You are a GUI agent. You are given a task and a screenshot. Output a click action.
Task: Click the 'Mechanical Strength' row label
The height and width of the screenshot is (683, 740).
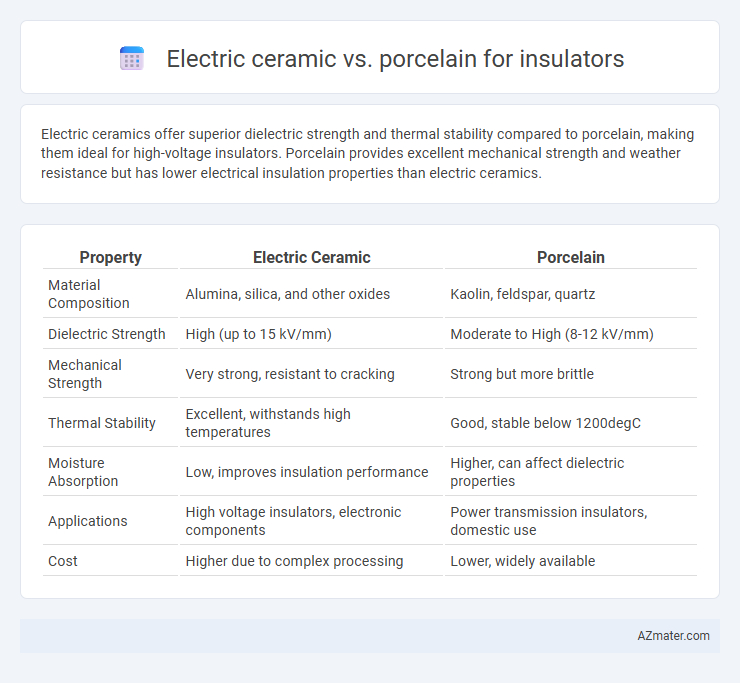pos(85,374)
